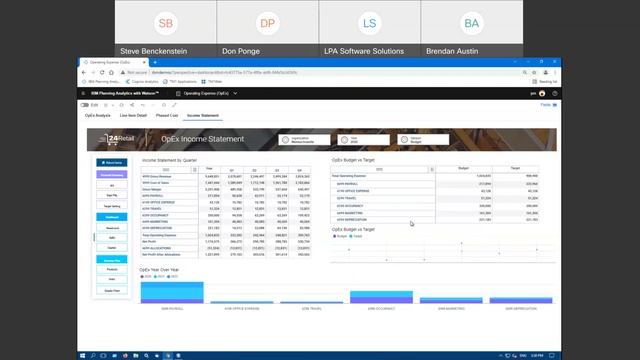Screen dimensions: 640x360
Task: Switch to the Phased Cost tab
Action: click(x=167, y=116)
